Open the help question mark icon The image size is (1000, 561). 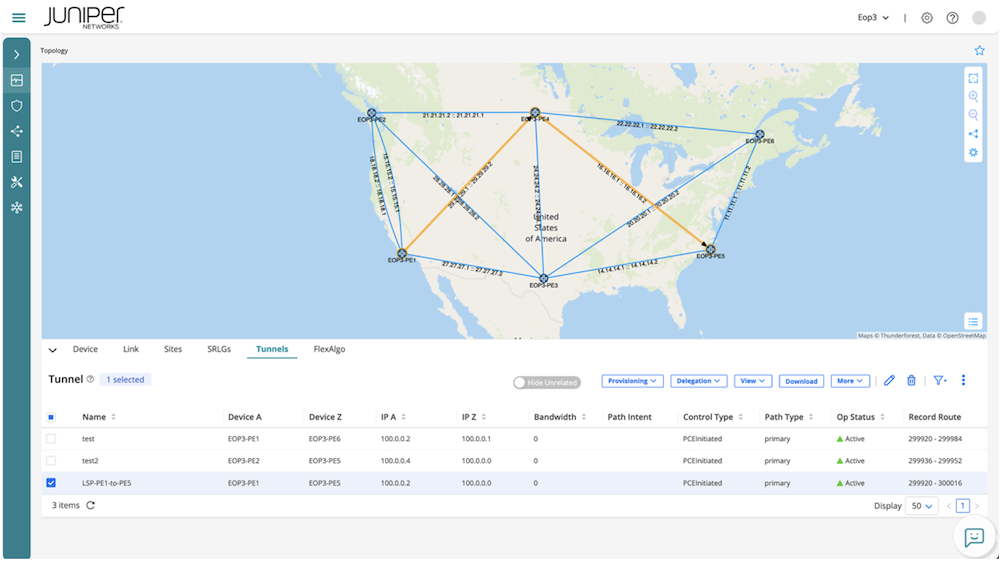pyautogui.click(x=952, y=18)
